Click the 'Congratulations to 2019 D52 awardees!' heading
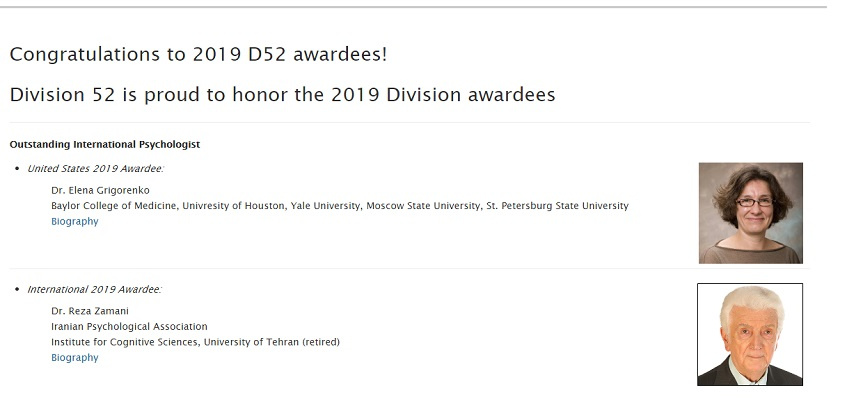 tap(198, 55)
